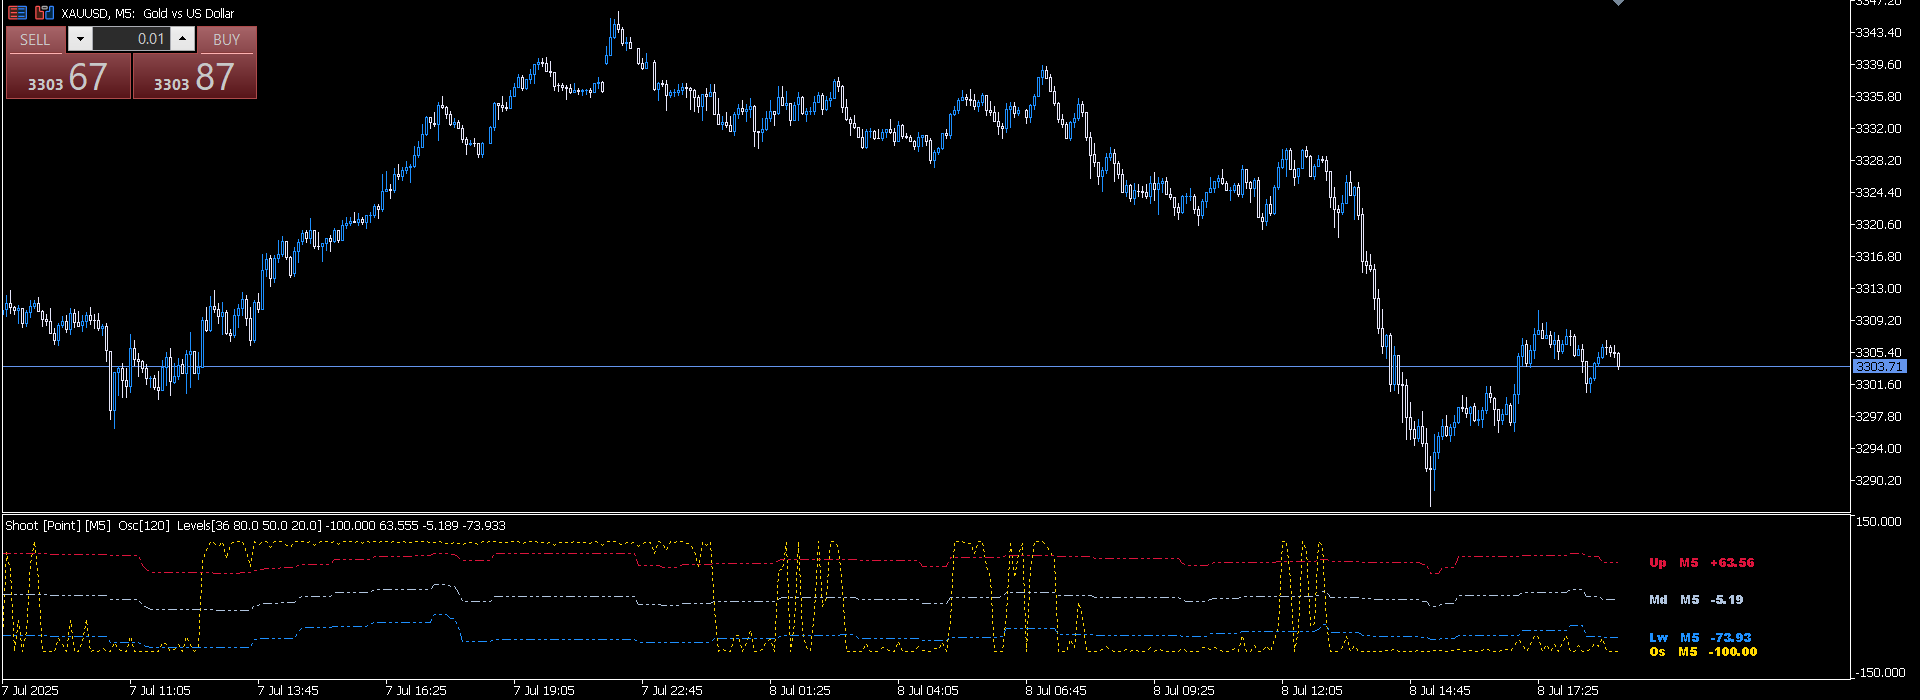Click the 150.000 oscillator scale label
Screen dimensions: 1920x700
(1878, 522)
